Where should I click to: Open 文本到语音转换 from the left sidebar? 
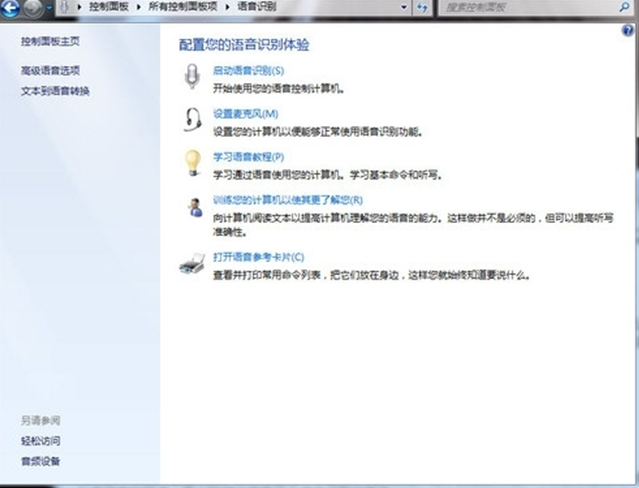coord(55,91)
